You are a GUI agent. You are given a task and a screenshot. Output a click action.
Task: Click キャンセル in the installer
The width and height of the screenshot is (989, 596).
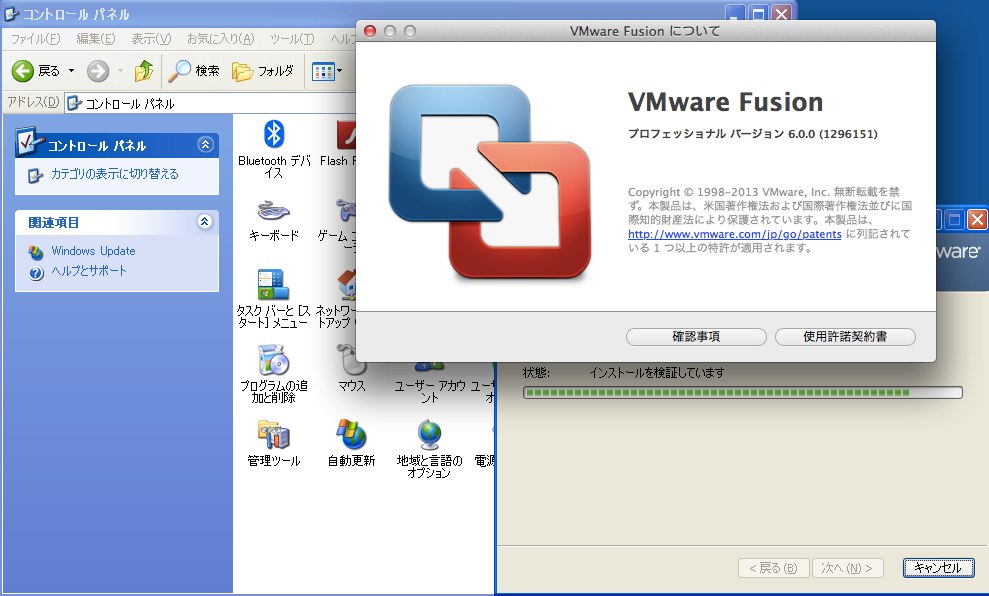tap(938, 568)
